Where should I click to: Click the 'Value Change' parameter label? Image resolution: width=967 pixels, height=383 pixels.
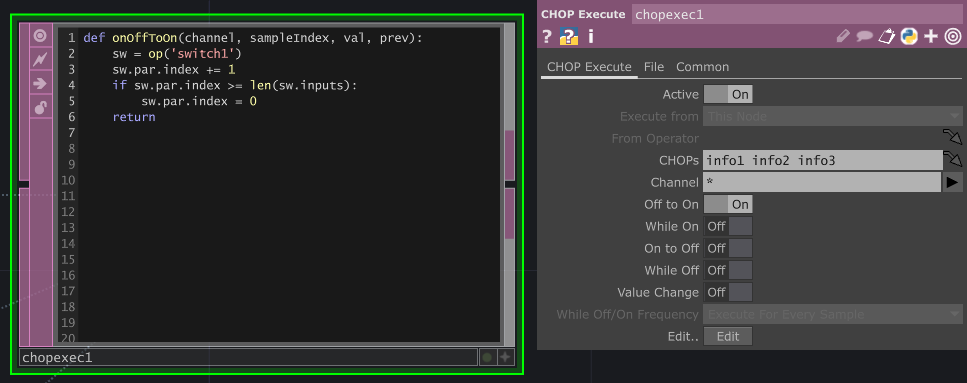[x=658, y=292]
